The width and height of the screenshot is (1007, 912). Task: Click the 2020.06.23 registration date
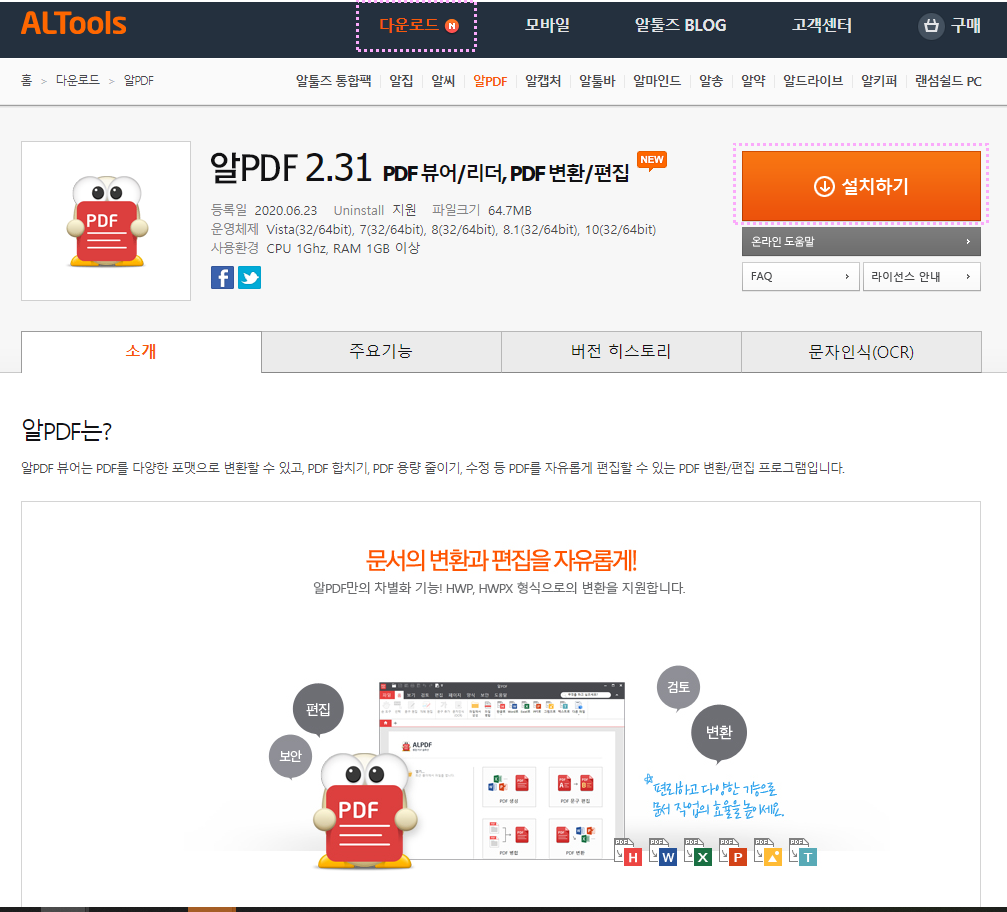286,211
